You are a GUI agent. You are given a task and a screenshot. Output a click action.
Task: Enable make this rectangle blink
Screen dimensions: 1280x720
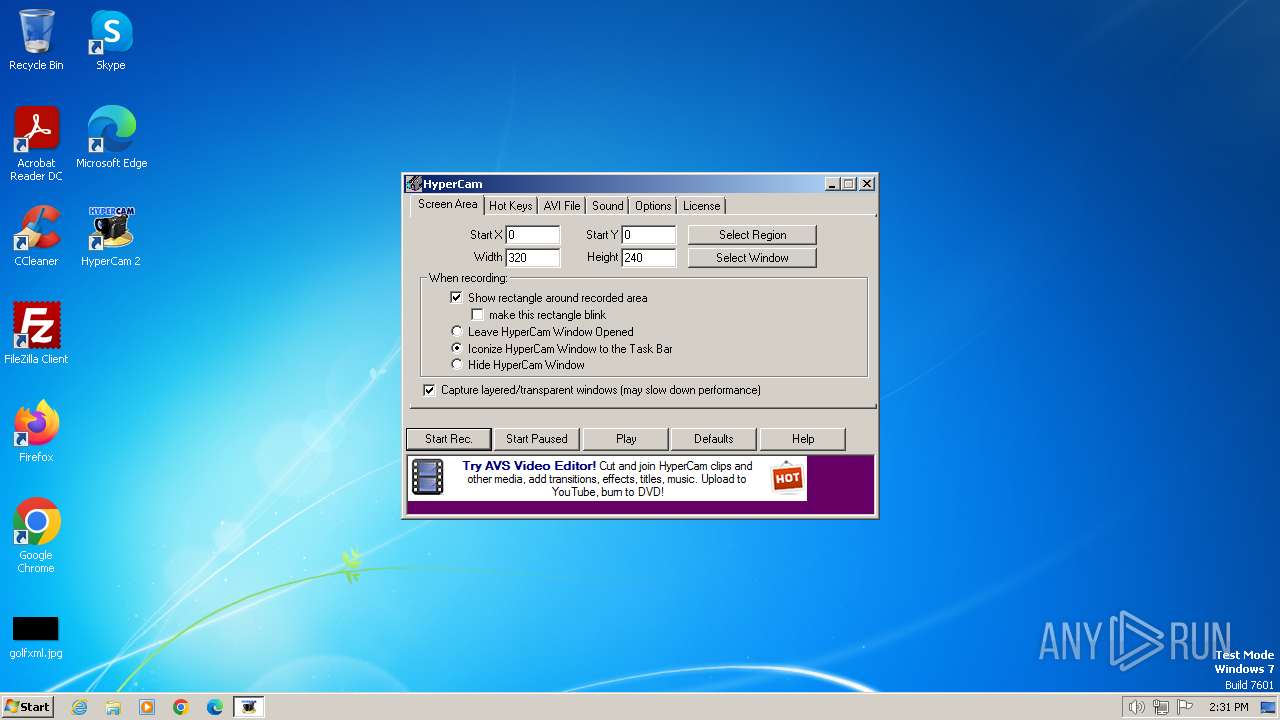pos(477,315)
